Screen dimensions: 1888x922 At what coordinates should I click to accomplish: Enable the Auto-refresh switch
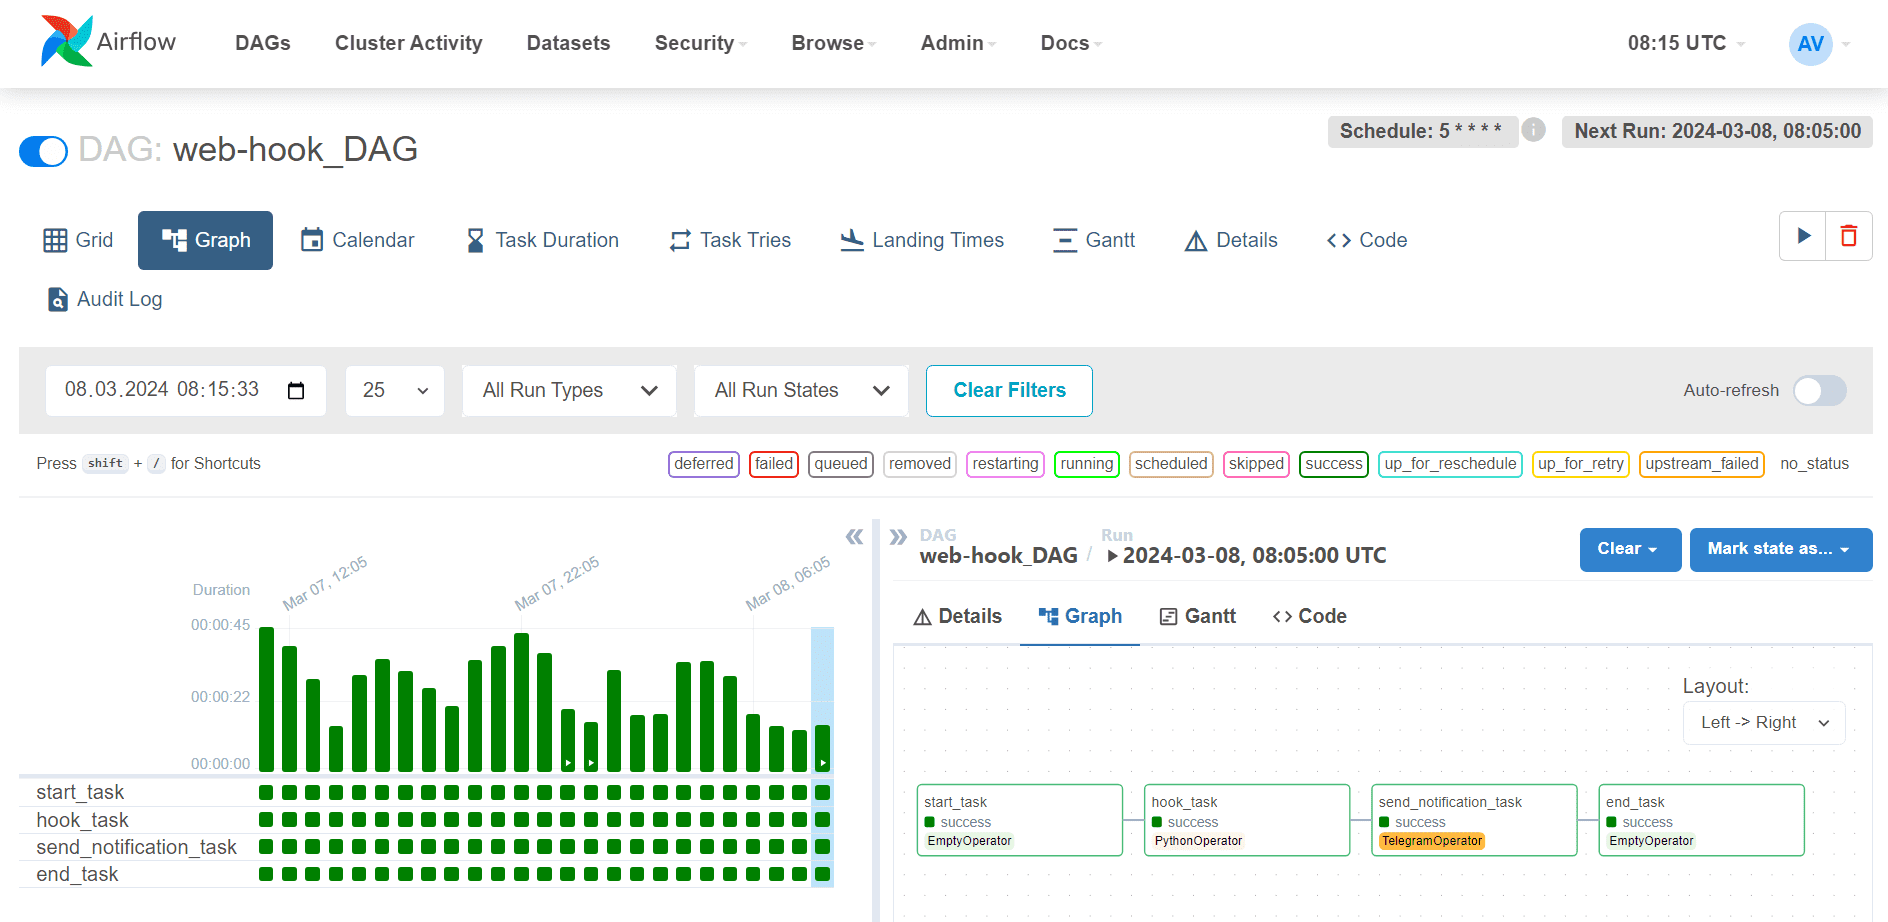click(x=1819, y=390)
